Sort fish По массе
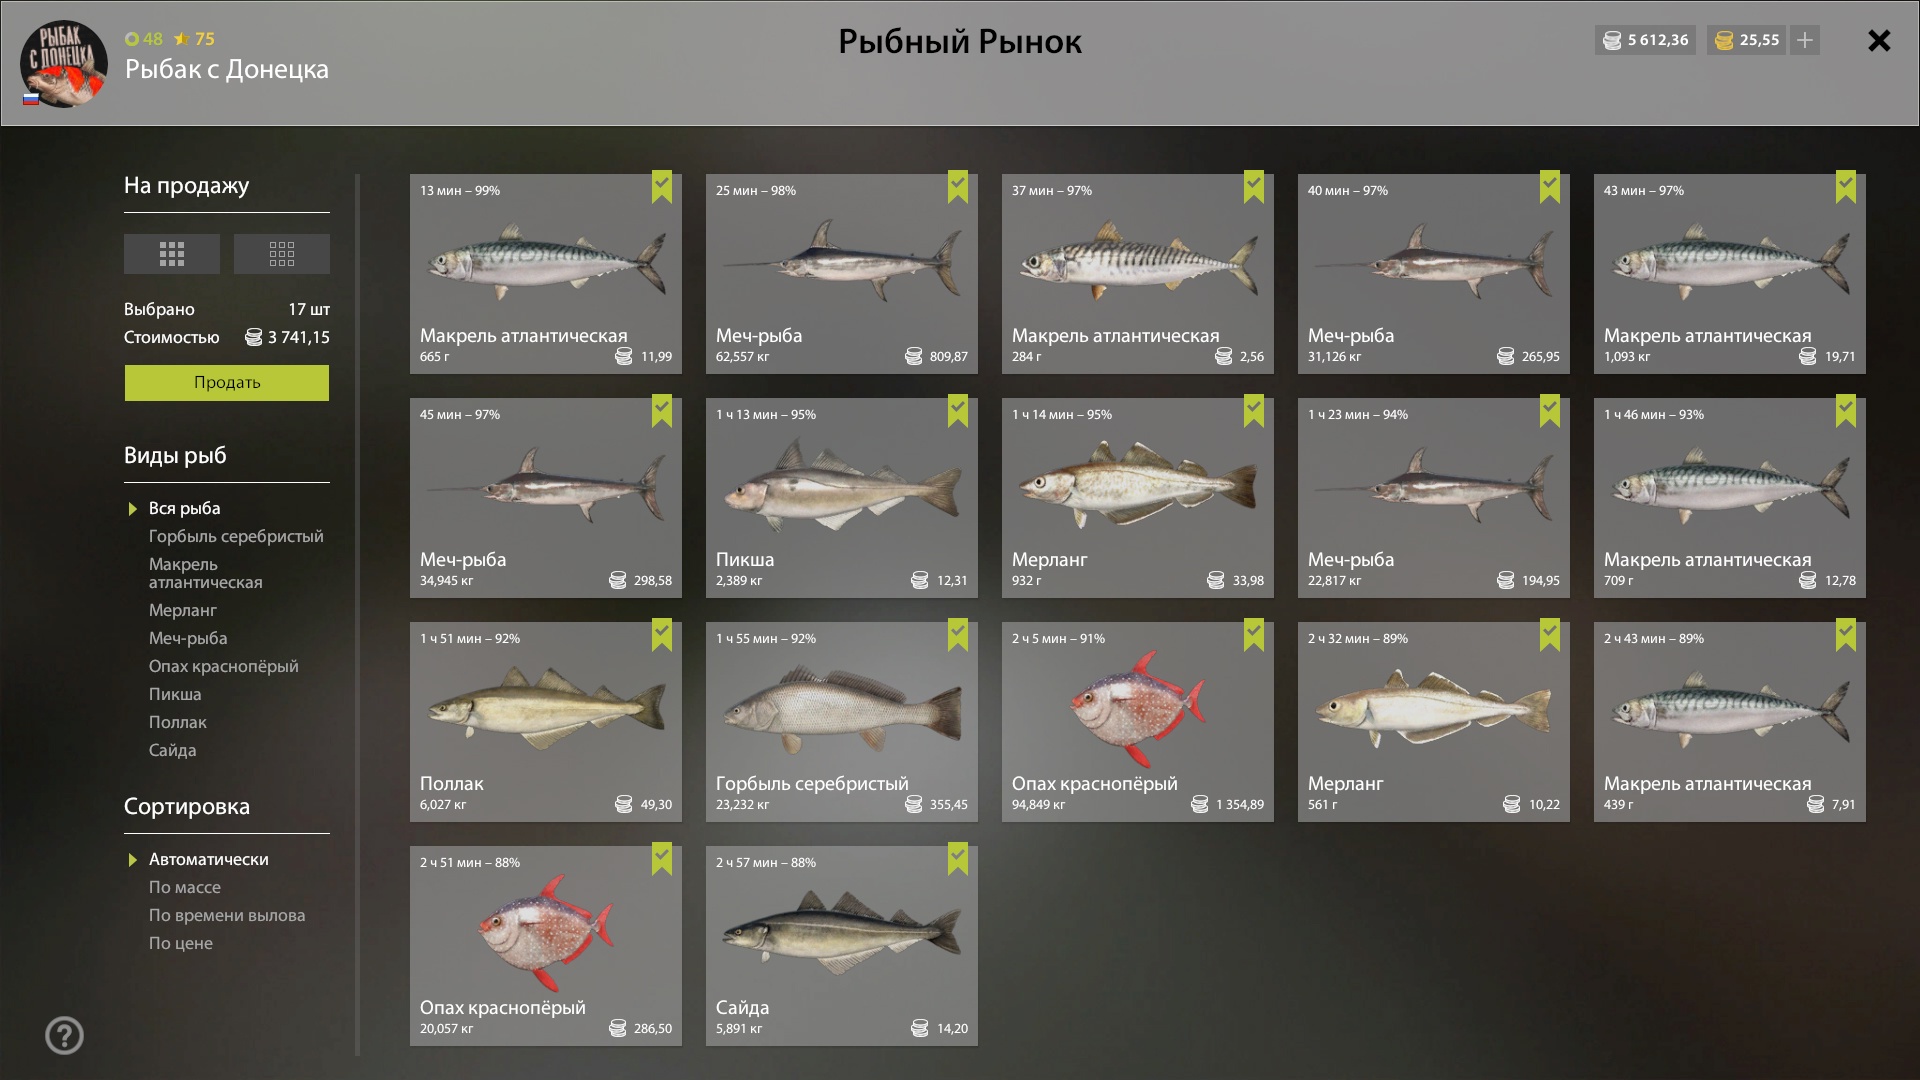 185,887
